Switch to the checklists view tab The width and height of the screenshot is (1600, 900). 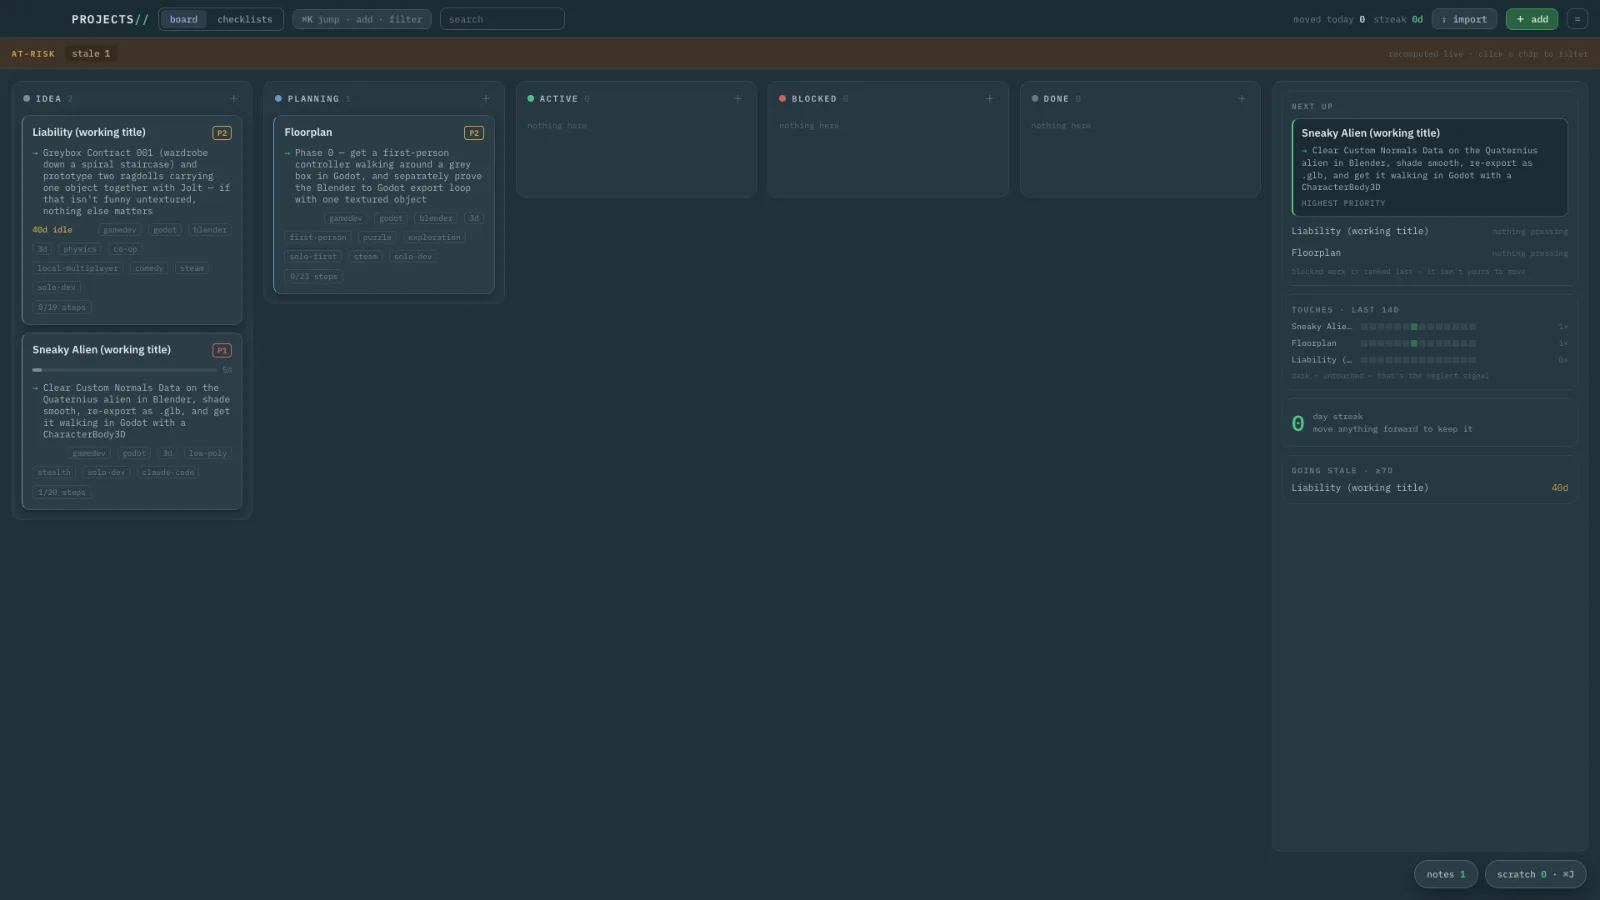[x=245, y=19]
